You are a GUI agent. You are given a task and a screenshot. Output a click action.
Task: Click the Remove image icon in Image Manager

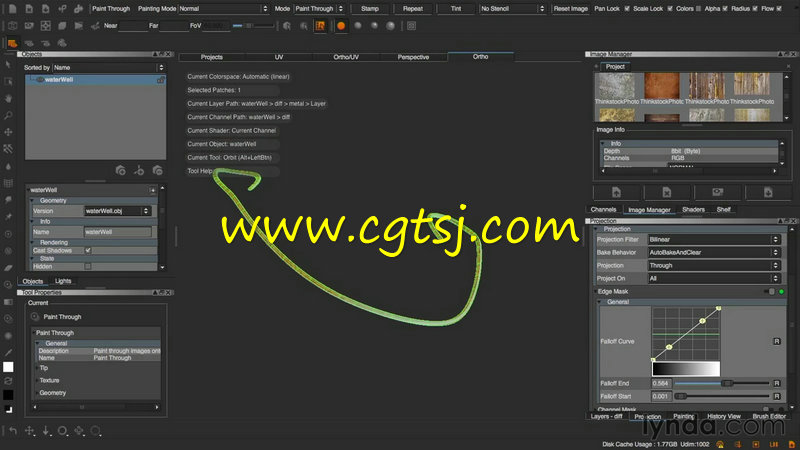(667, 192)
